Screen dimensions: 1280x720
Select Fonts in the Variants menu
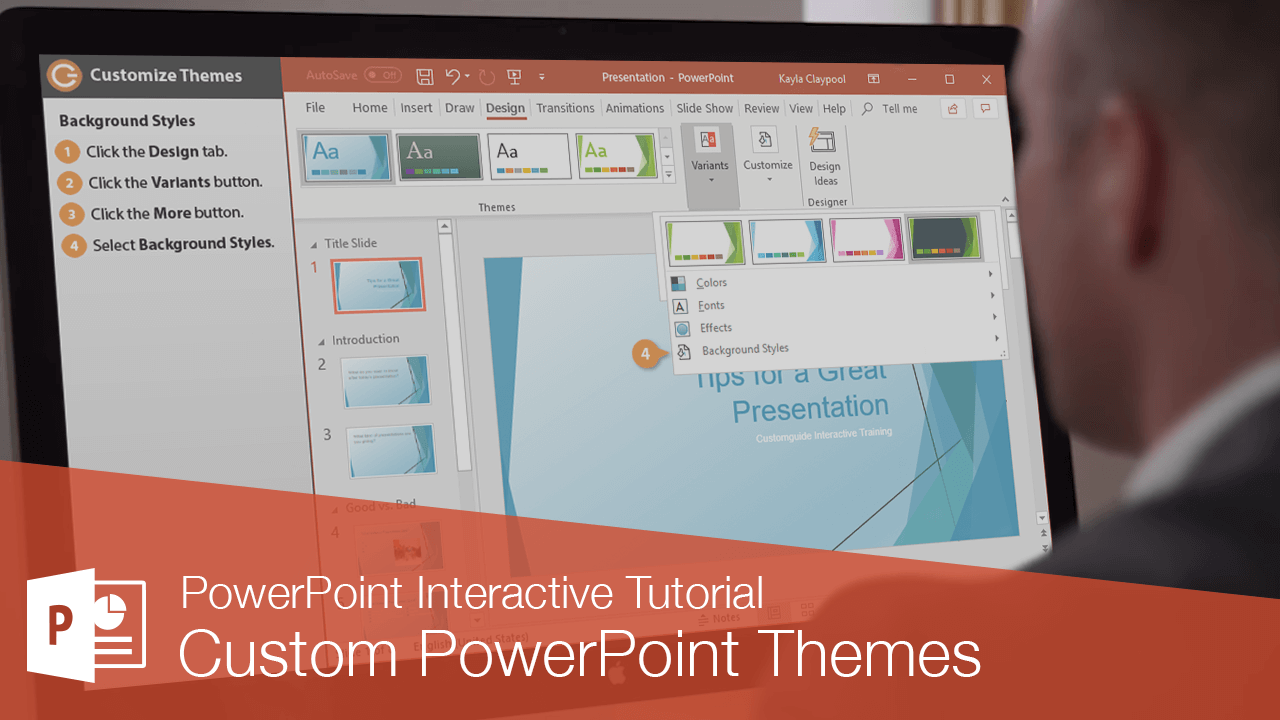712,305
